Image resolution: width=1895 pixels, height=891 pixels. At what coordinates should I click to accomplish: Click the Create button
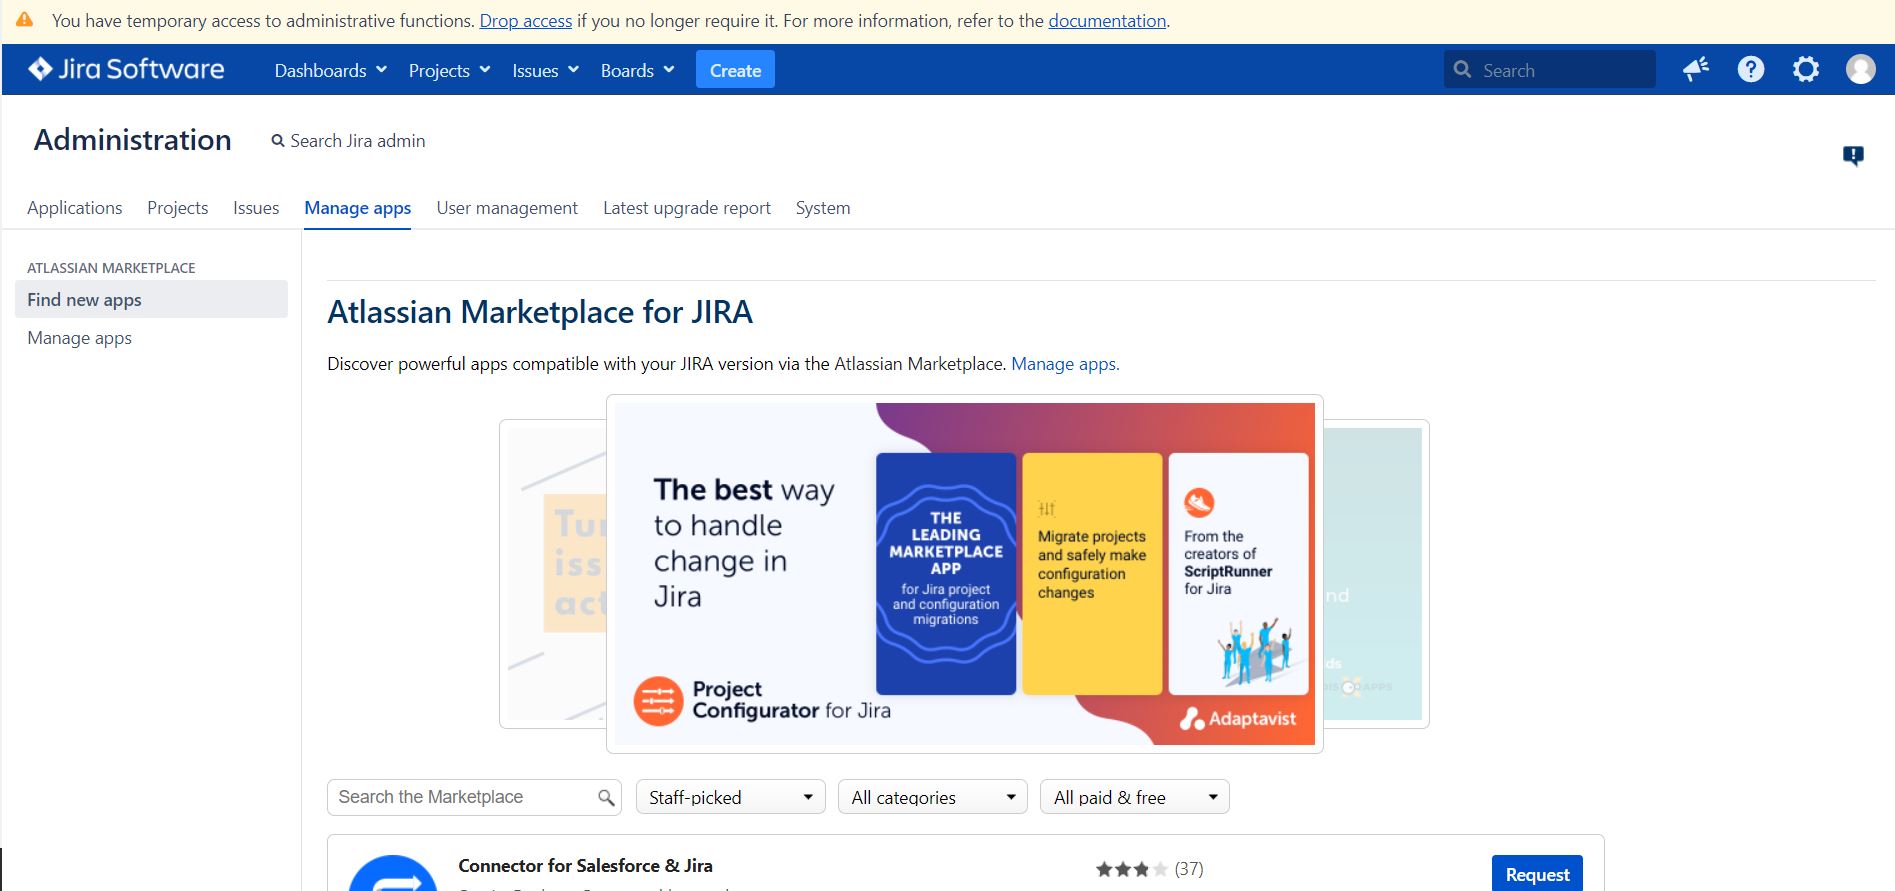[x=735, y=70]
